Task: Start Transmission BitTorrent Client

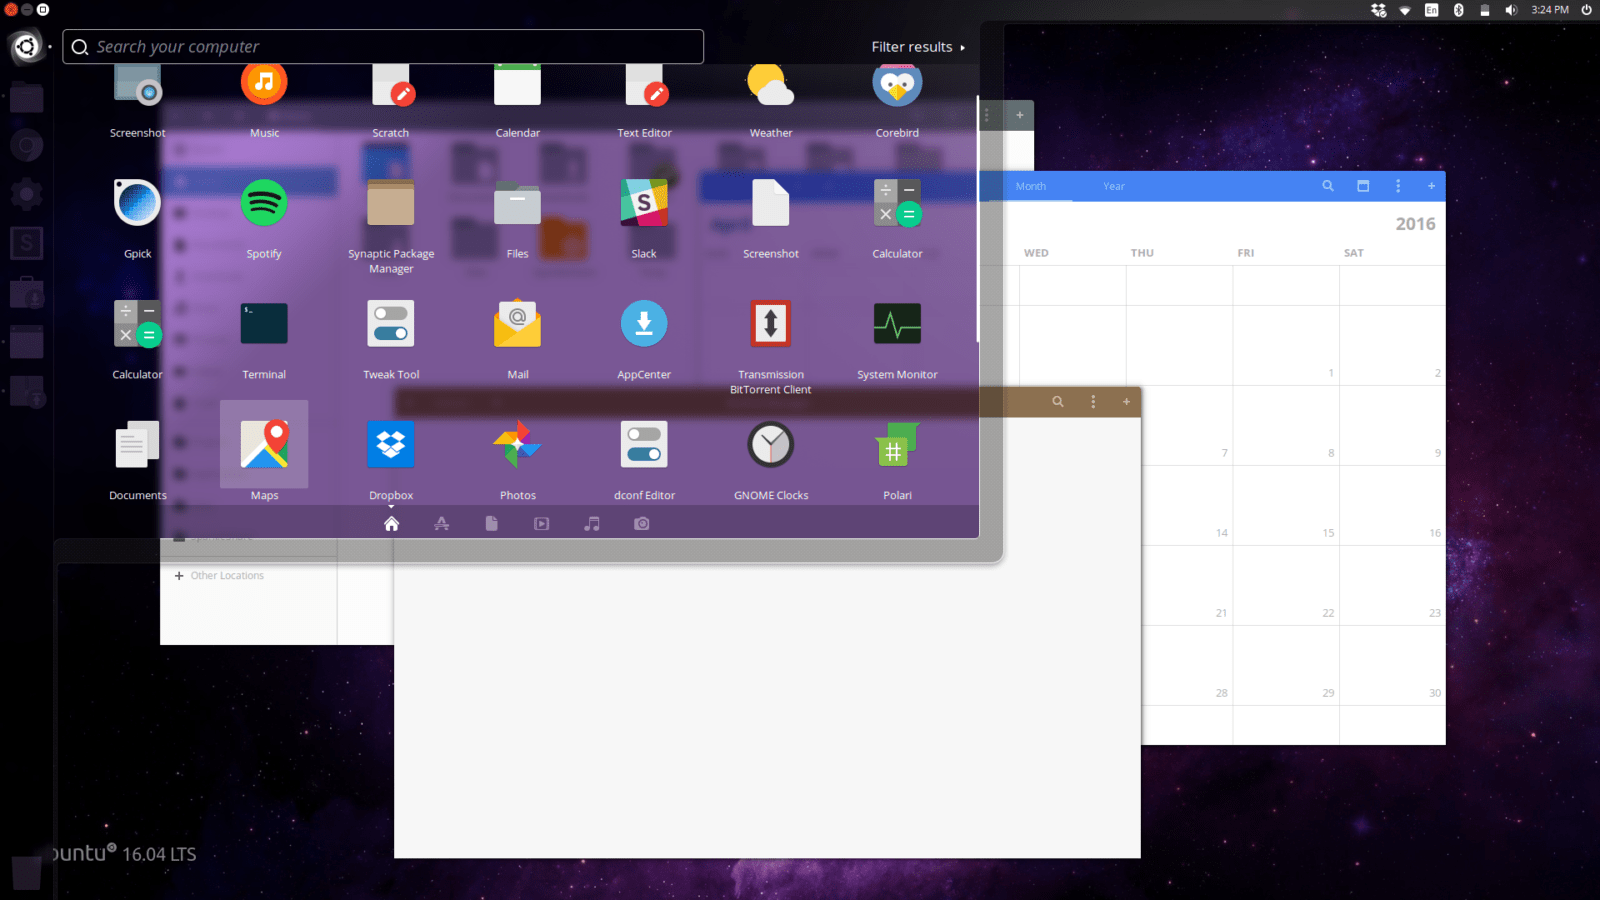Action: point(770,323)
